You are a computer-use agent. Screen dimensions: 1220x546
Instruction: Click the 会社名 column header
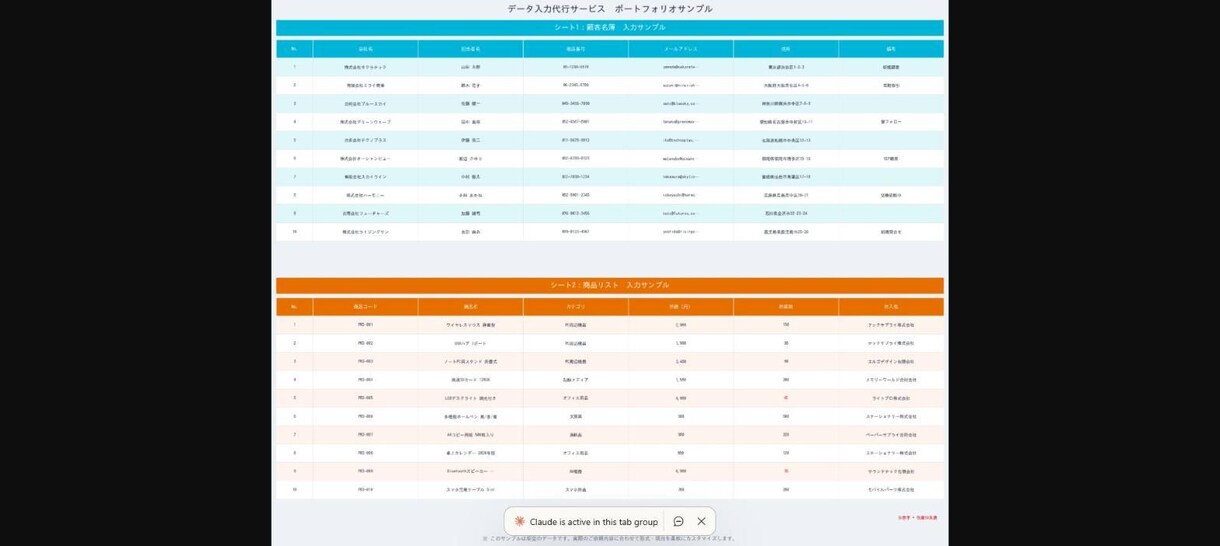[x=365, y=49]
